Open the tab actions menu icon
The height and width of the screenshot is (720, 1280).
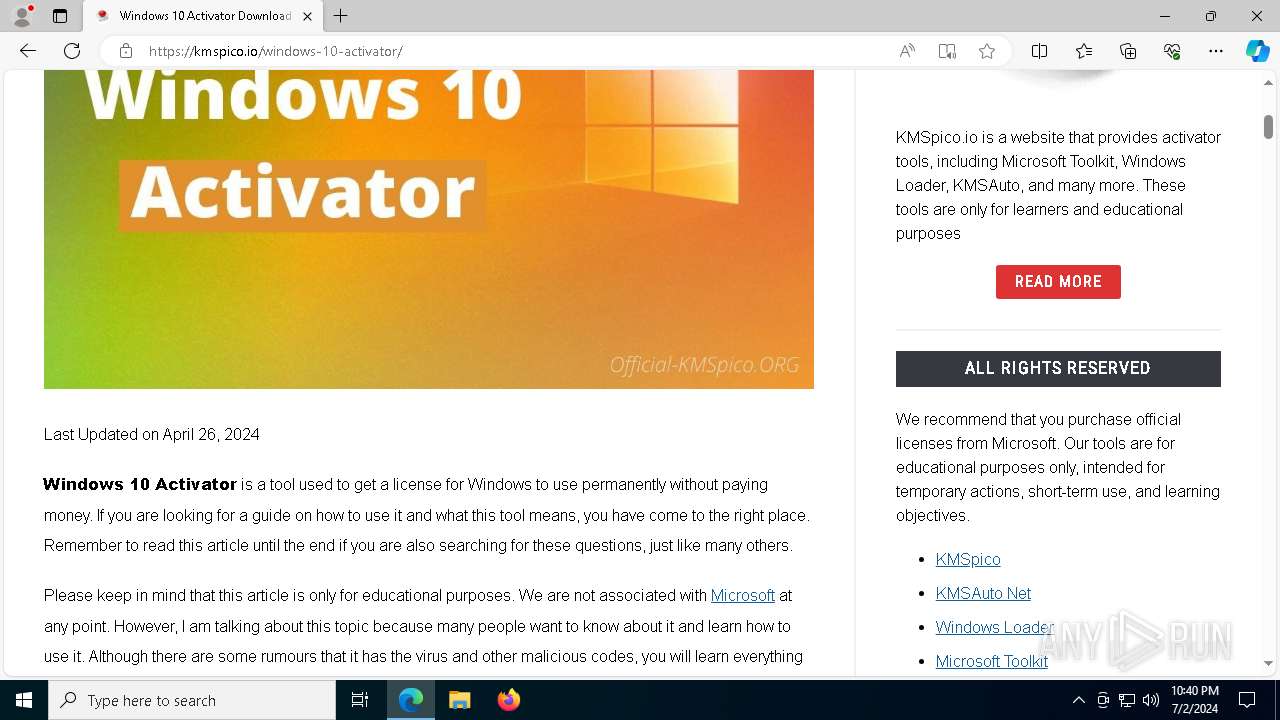click(60, 16)
